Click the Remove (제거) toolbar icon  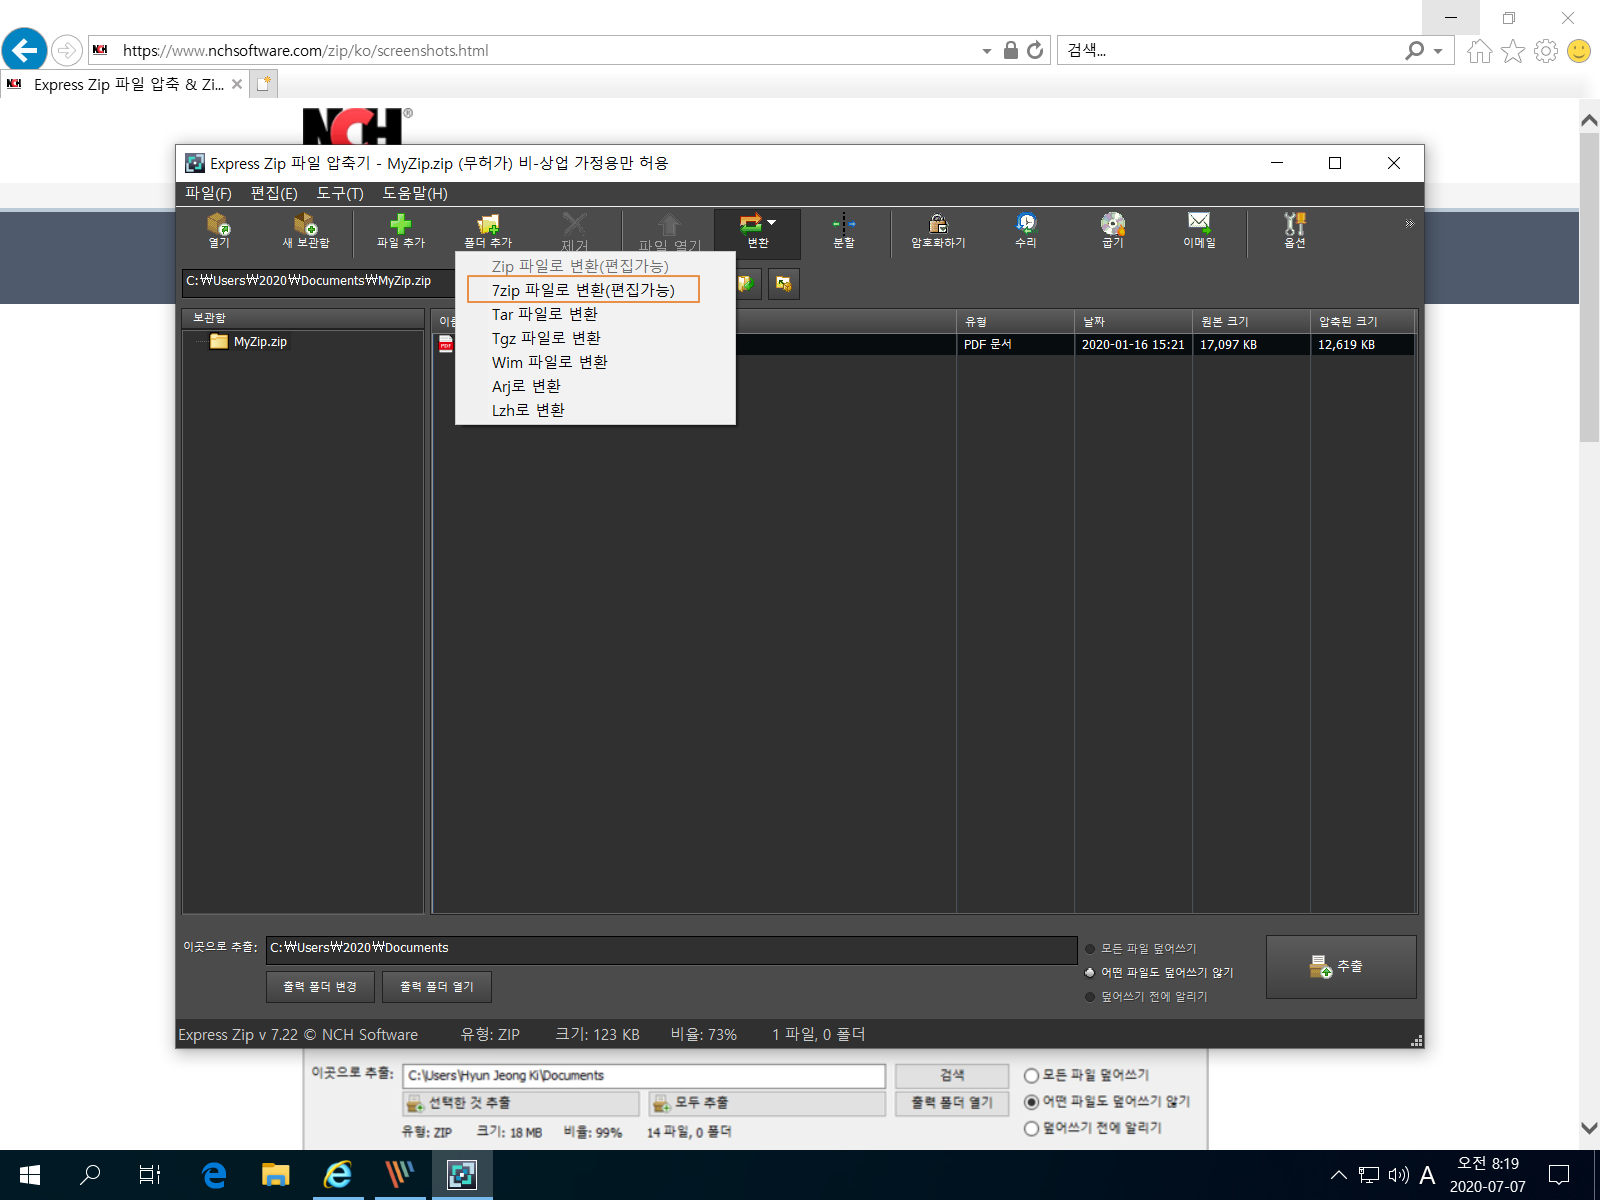pos(575,230)
